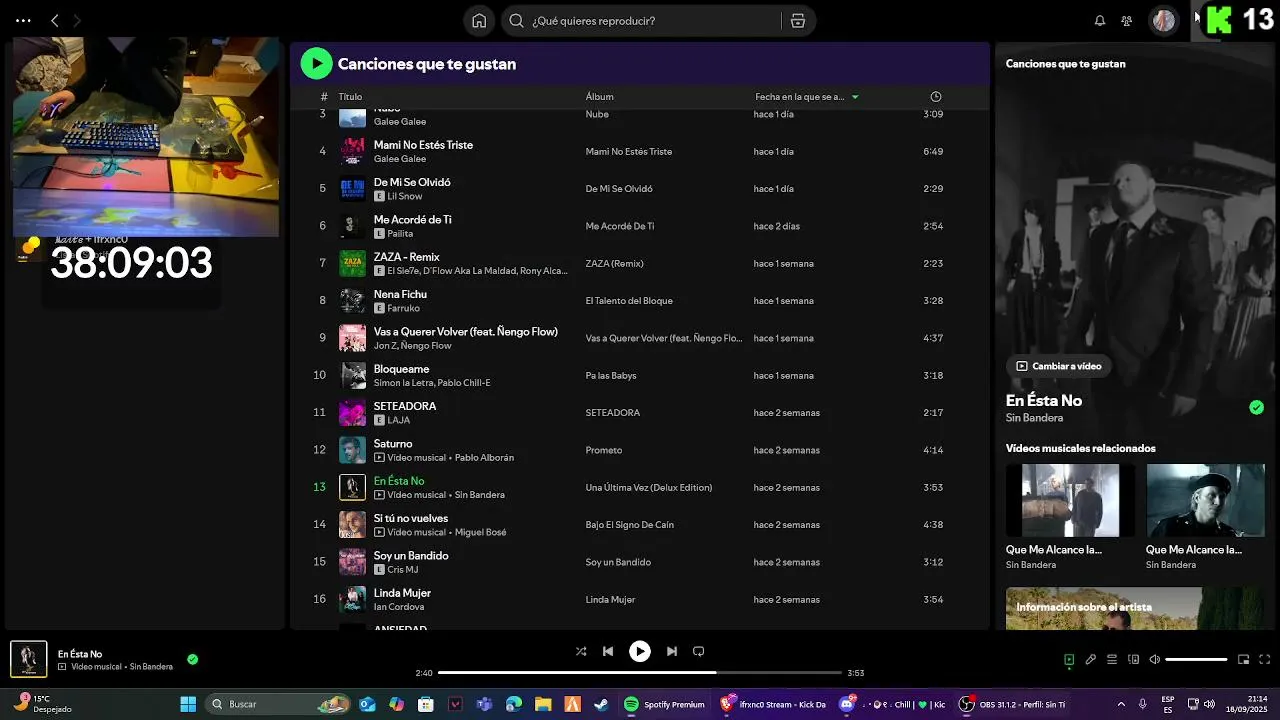1280x720 pixels.
Task: Switch to ifrxnc0 Stream - Kick taskbar window
Action: [774, 704]
